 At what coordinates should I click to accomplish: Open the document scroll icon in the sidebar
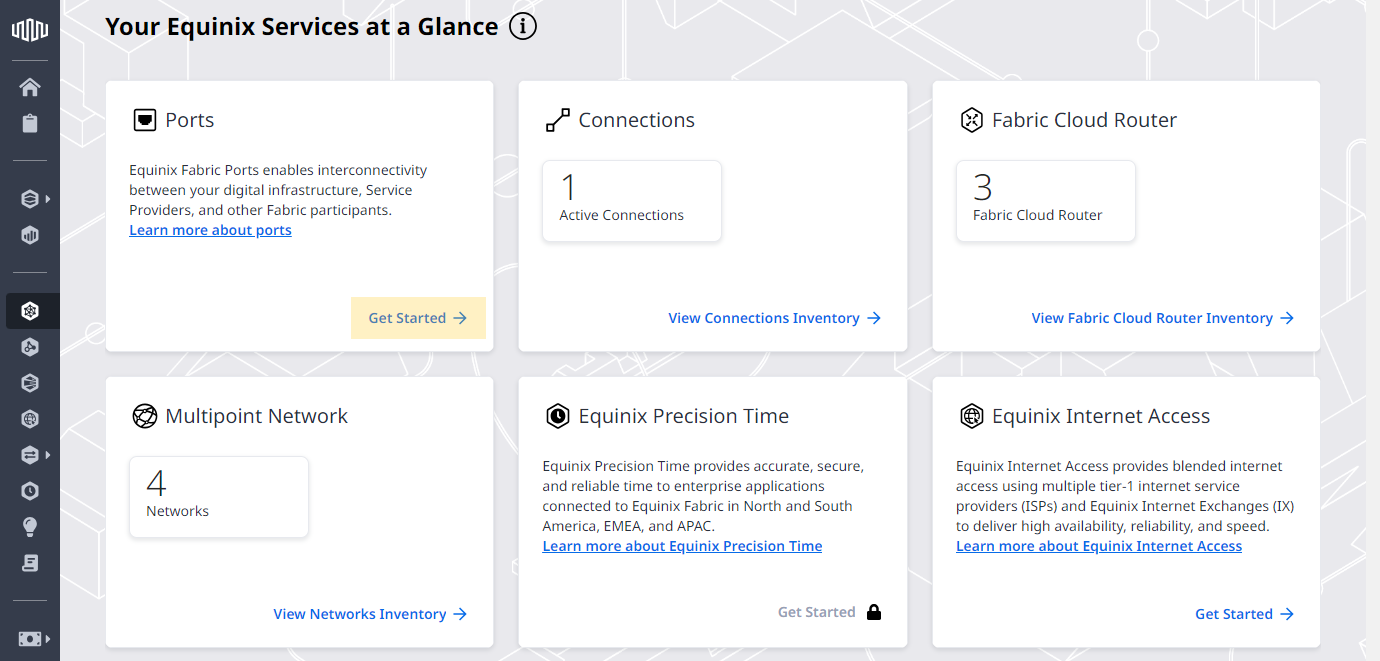point(30,563)
